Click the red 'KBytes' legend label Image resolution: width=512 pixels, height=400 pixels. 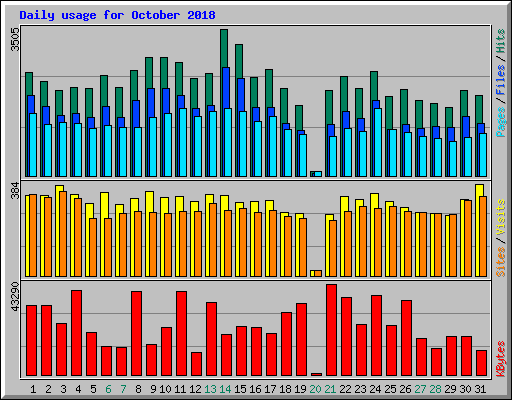[x=501, y=359]
